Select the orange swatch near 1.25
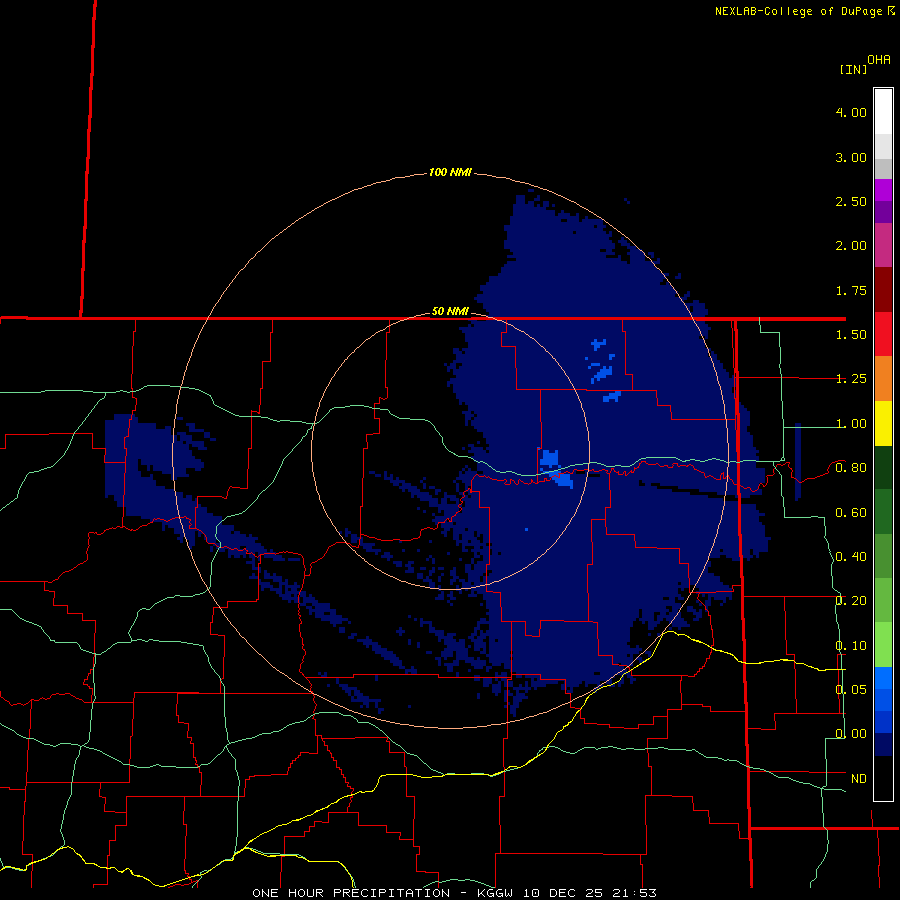The width and height of the screenshot is (900, 900). 883,379
